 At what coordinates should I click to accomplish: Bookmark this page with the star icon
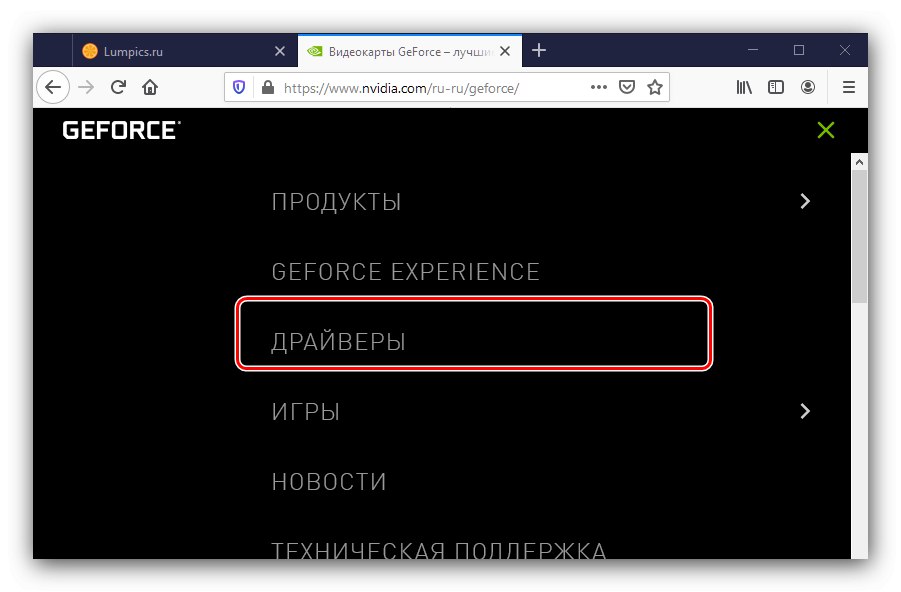coord(655,87)
